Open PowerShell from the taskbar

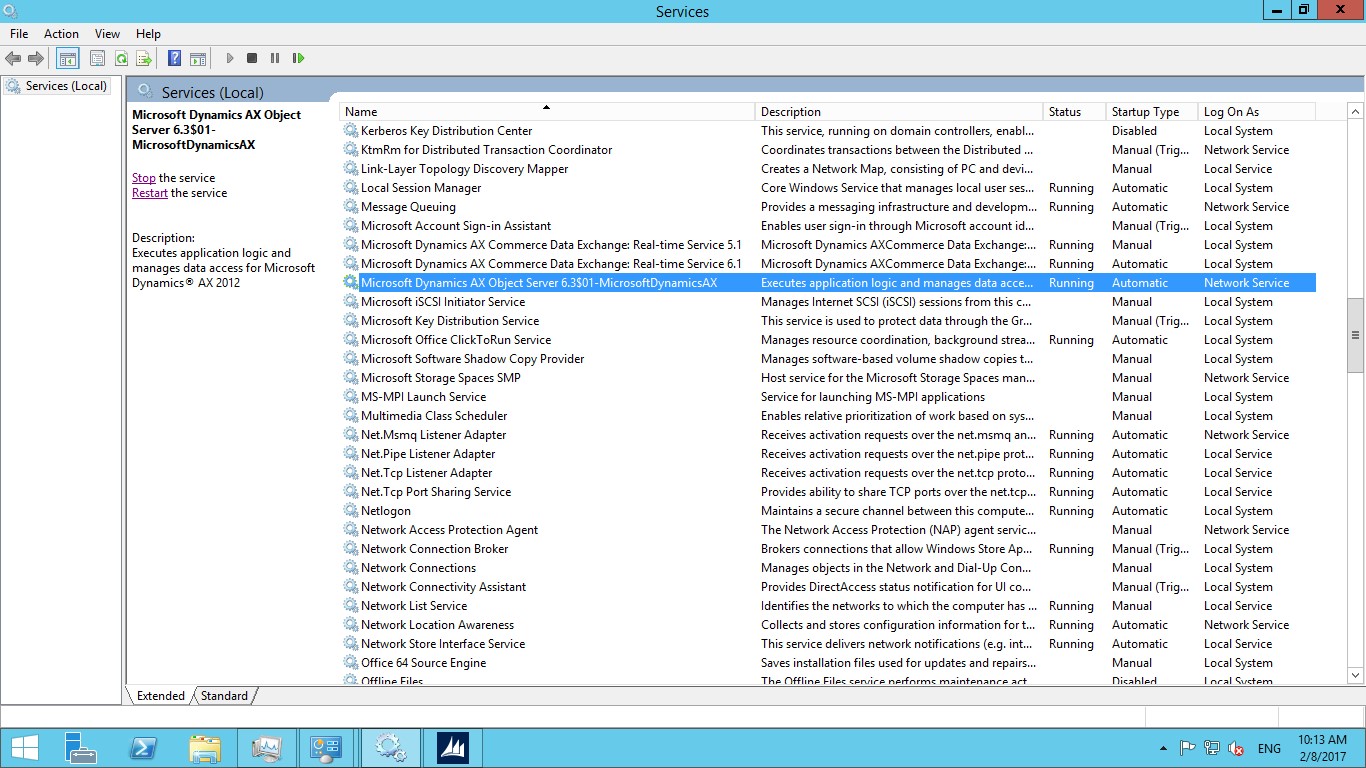144,748
